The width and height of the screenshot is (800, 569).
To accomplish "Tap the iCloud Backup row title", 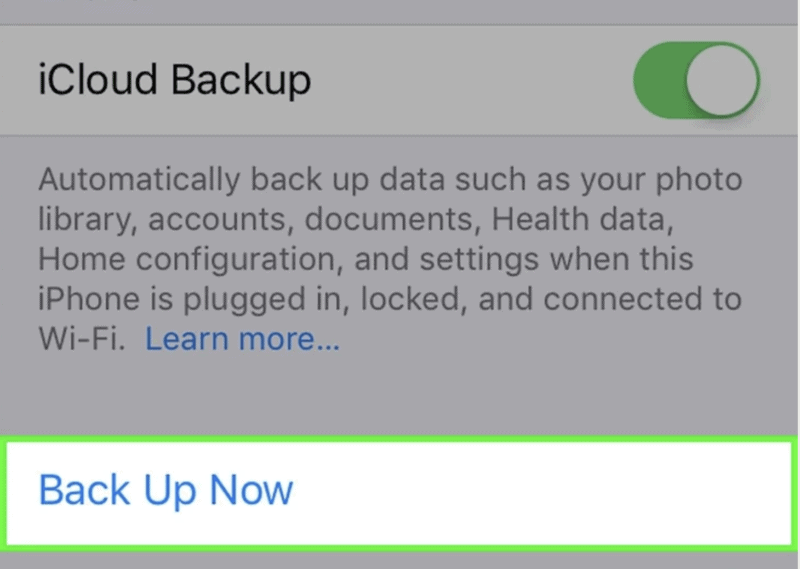I will point(174,80).
